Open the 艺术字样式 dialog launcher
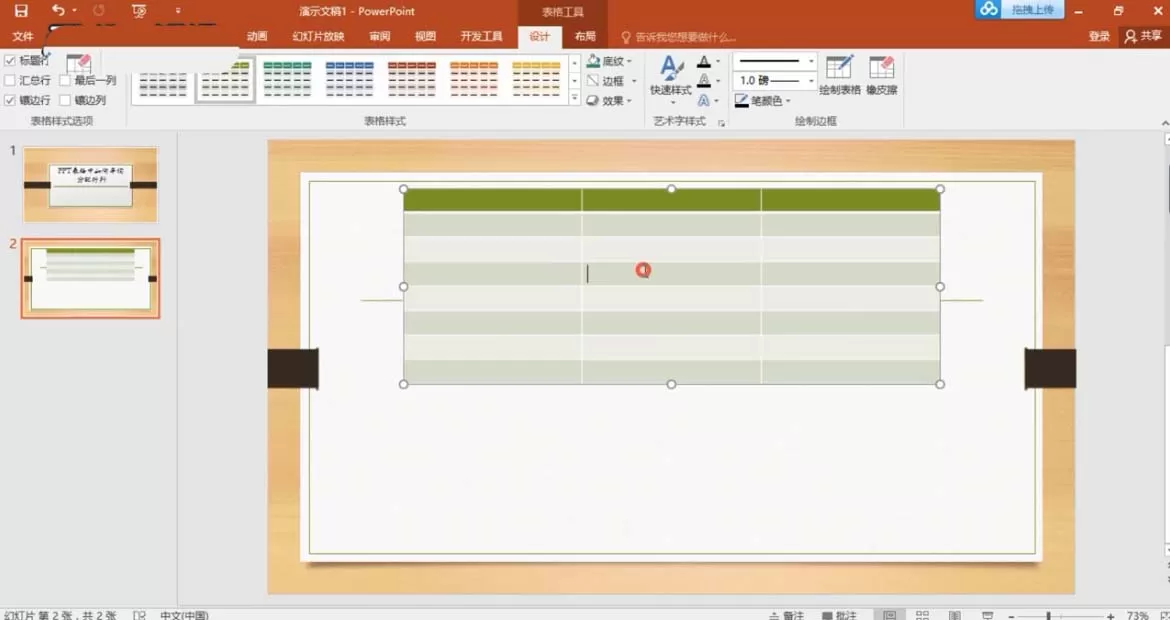 (722, 123)
